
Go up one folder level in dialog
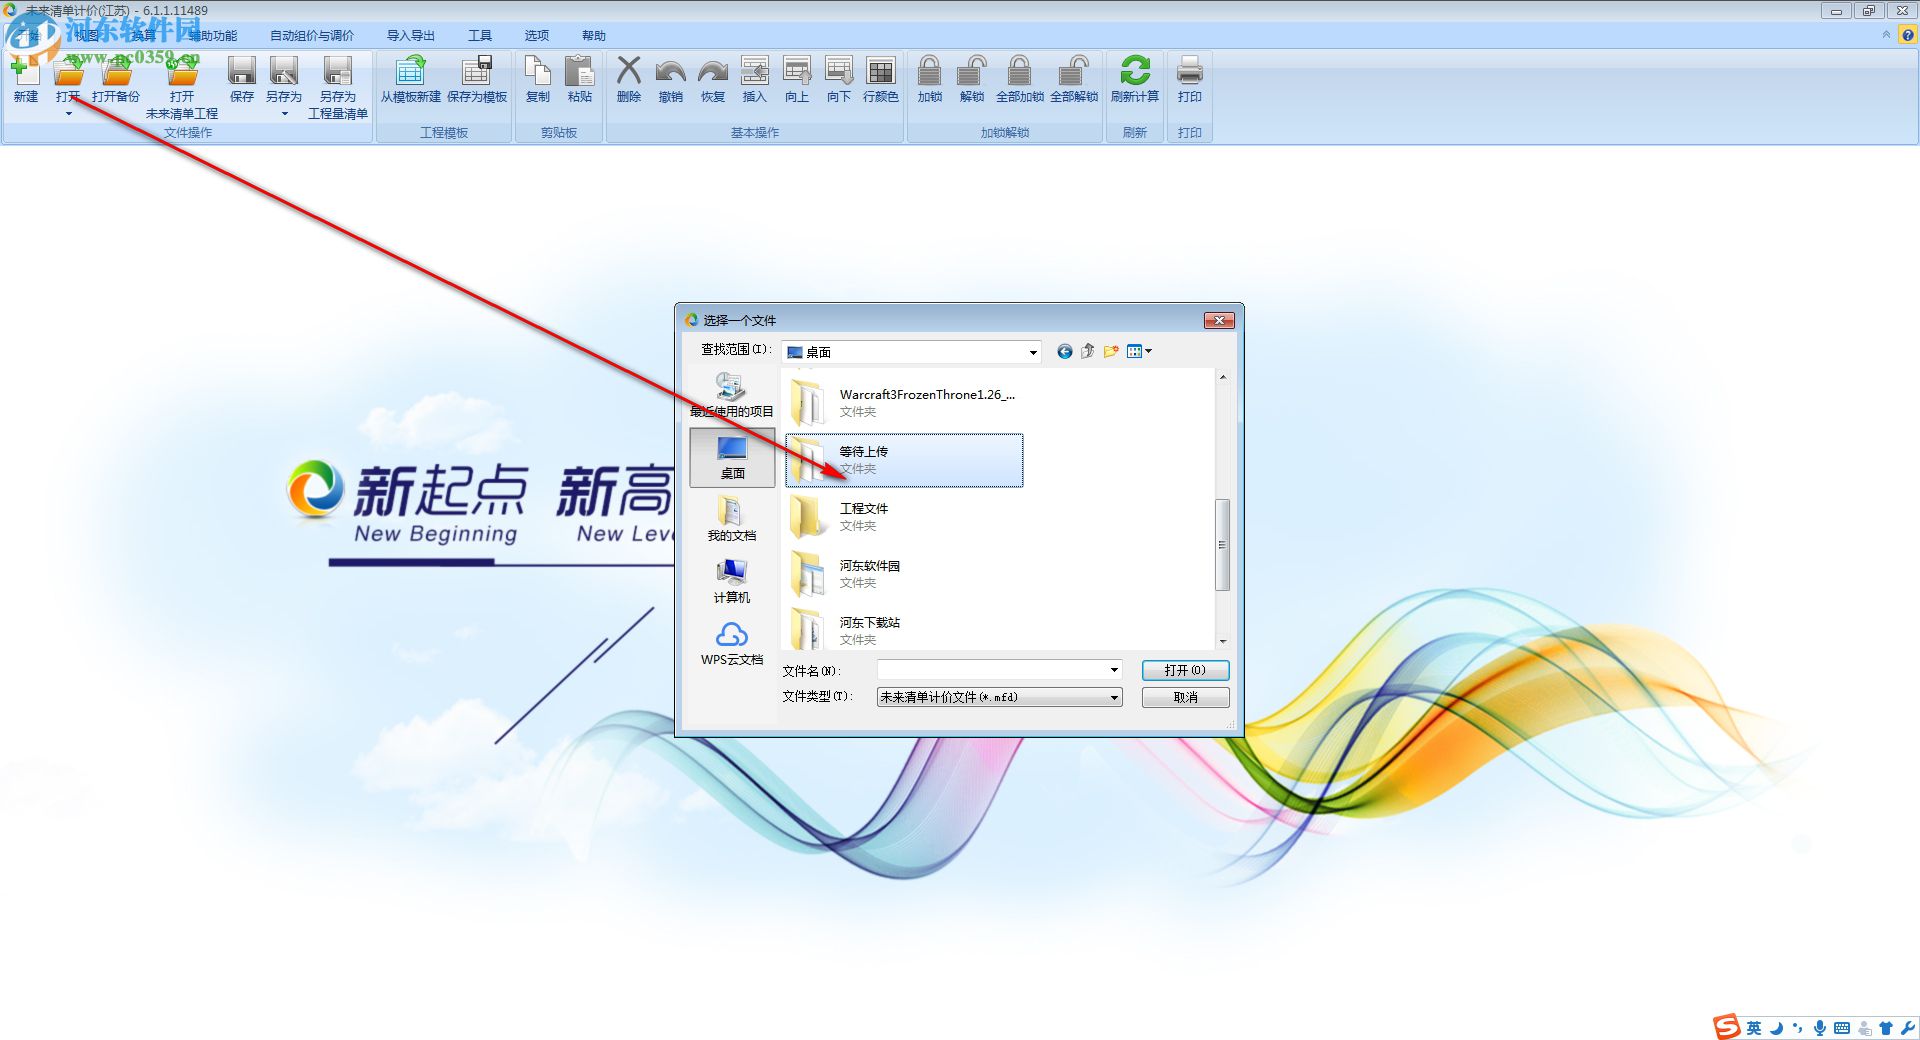[1087, 351]
